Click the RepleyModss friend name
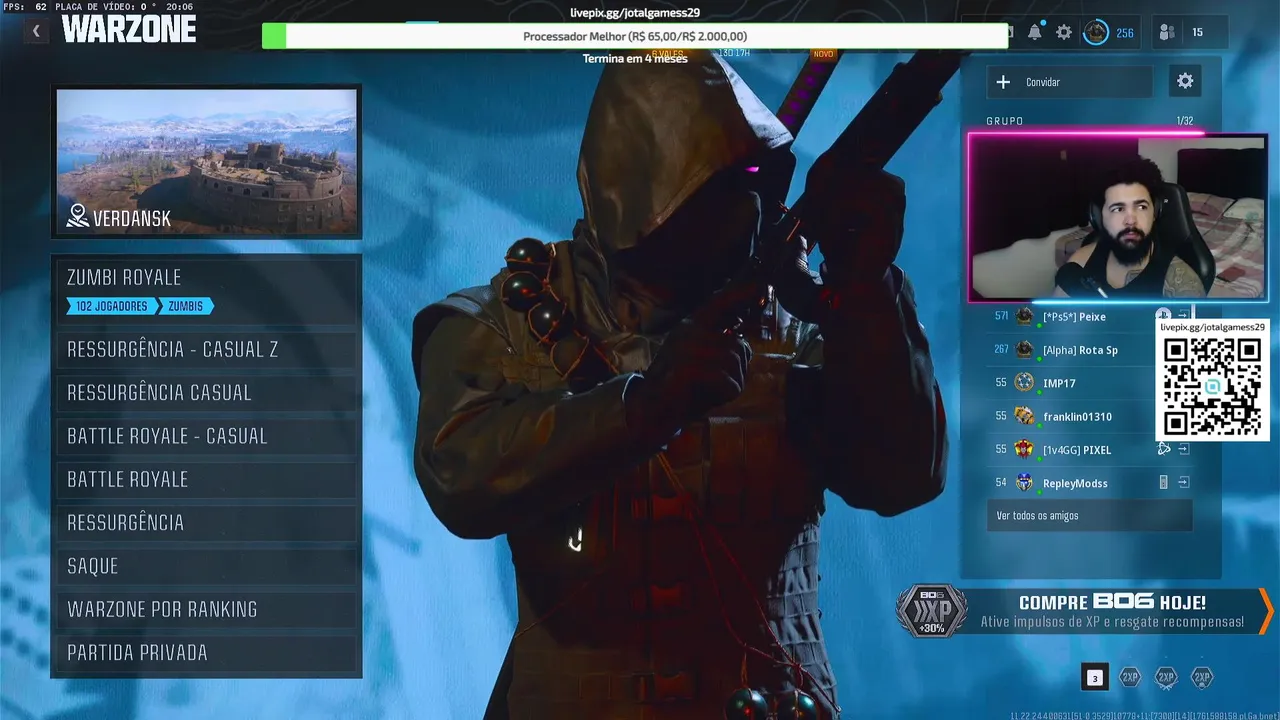Image resolution: width=1280 pixels, height=720 pixels. coord(1075,483)
